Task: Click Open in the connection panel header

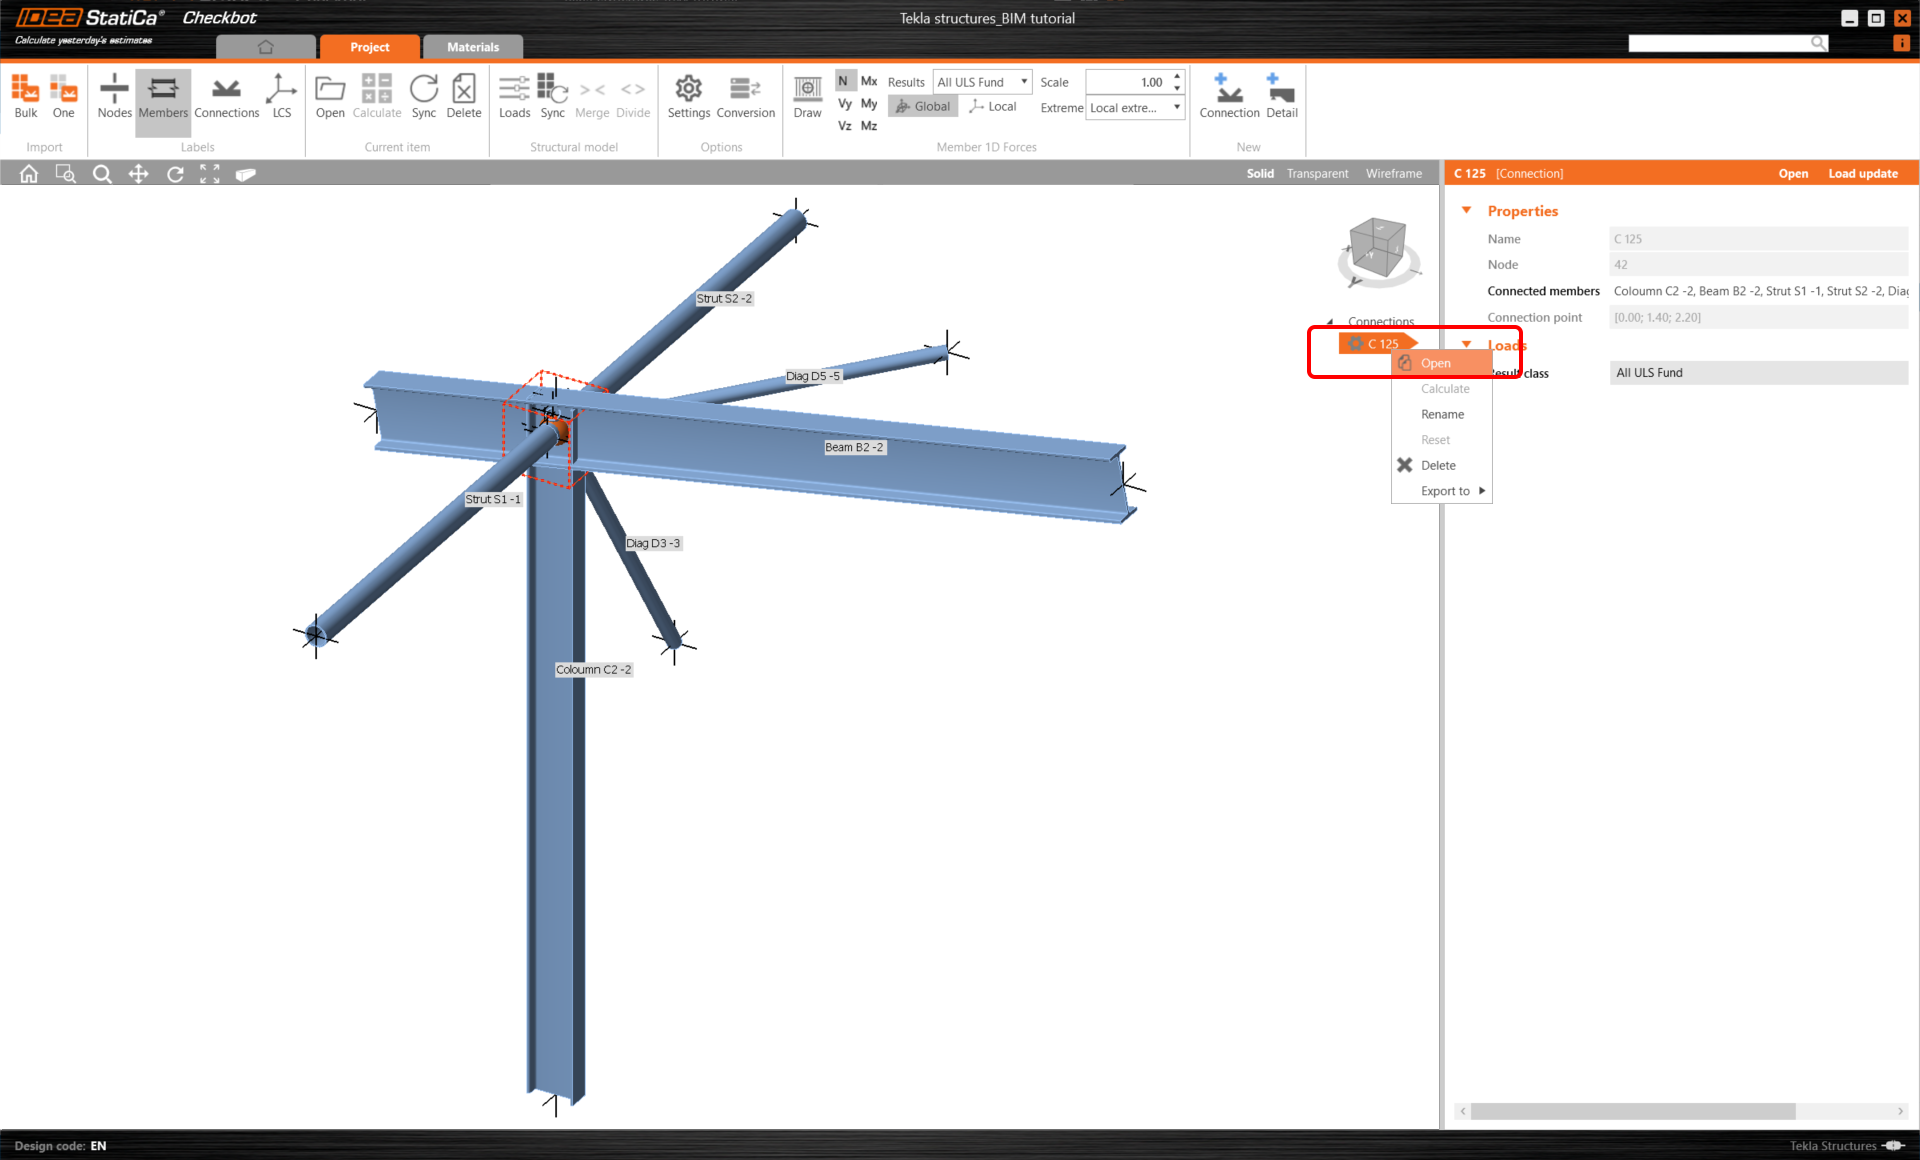Action: pyautogui.click(x=1793, y=173)
